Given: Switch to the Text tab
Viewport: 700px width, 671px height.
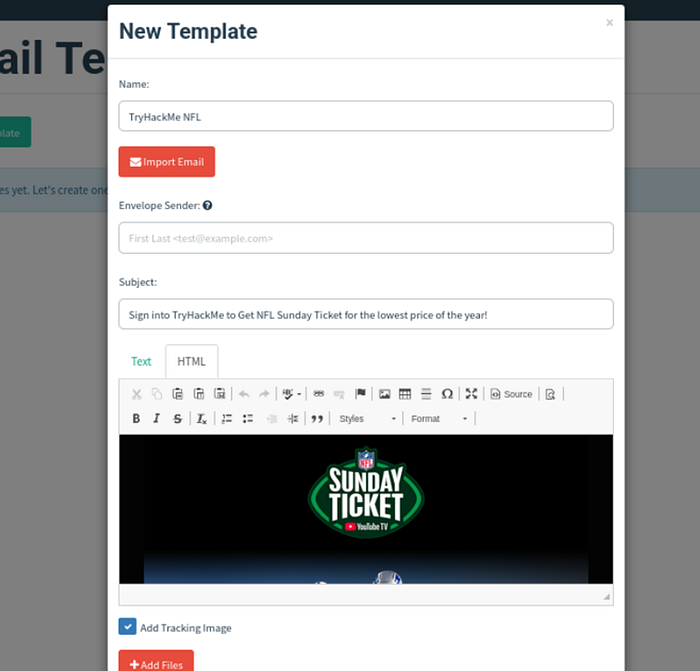Looking at the screenshot, I should pos(141,361).
